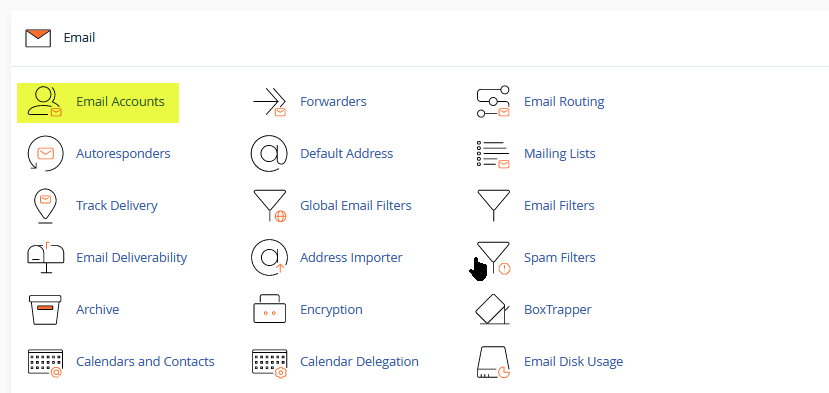Viewport: 829px width, 393px height.
Task: Open the Encryption link
Action: point(331,309)
